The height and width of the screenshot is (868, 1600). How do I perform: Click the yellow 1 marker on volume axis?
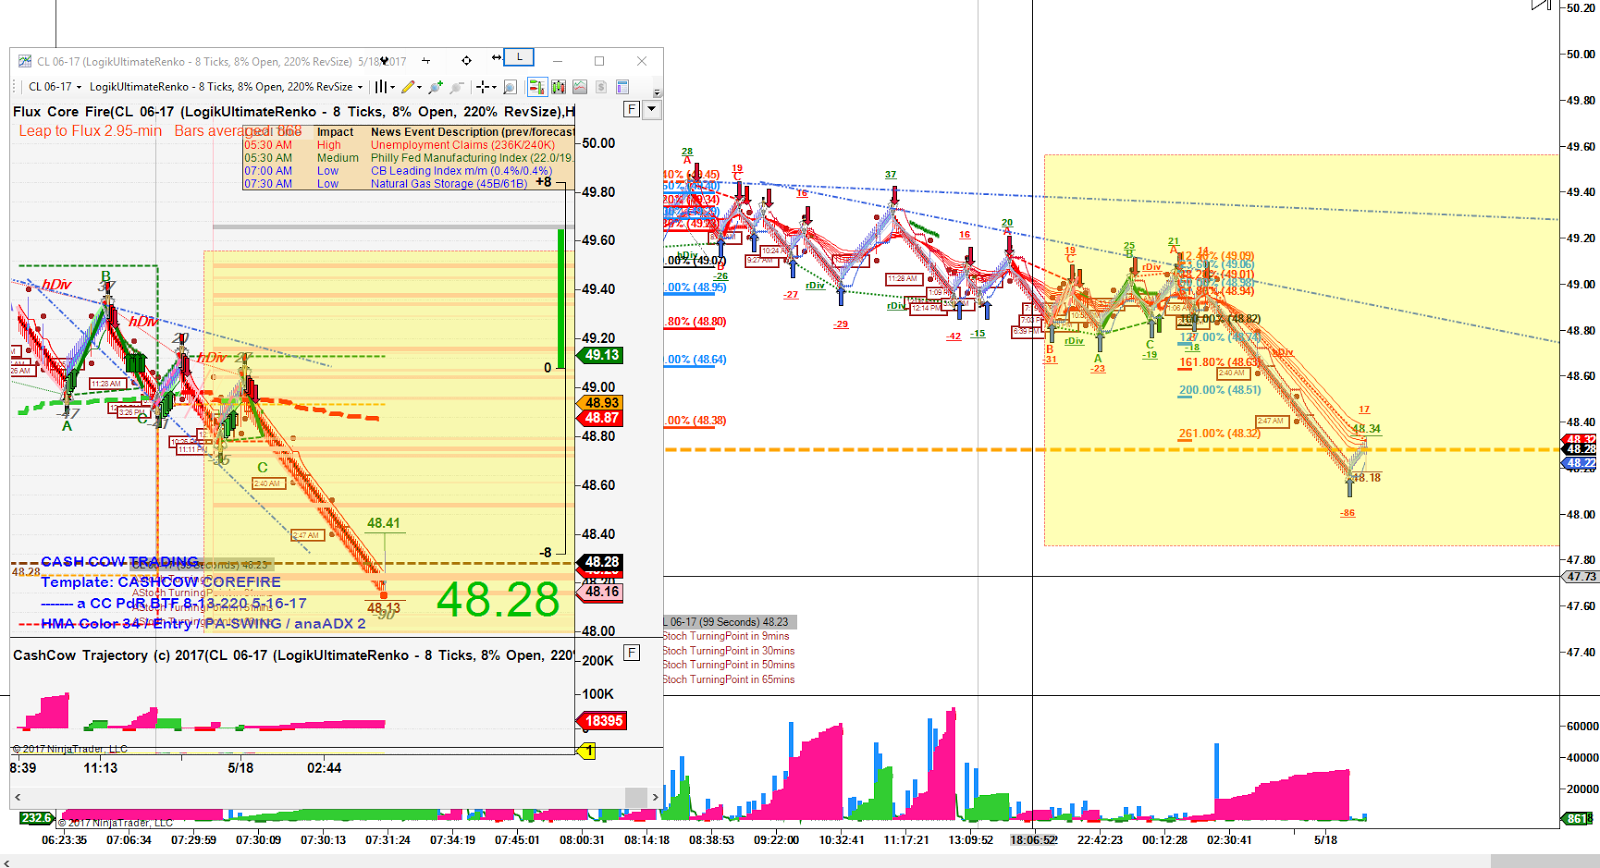pos(587,751)
